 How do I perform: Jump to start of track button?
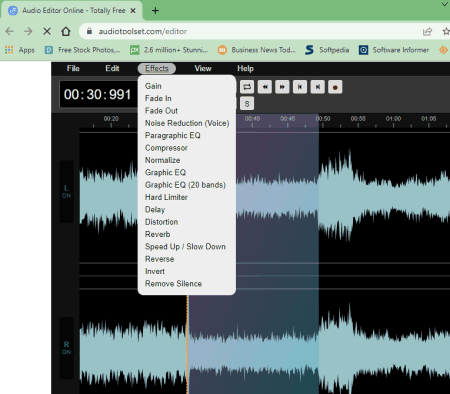click(300, 87)
